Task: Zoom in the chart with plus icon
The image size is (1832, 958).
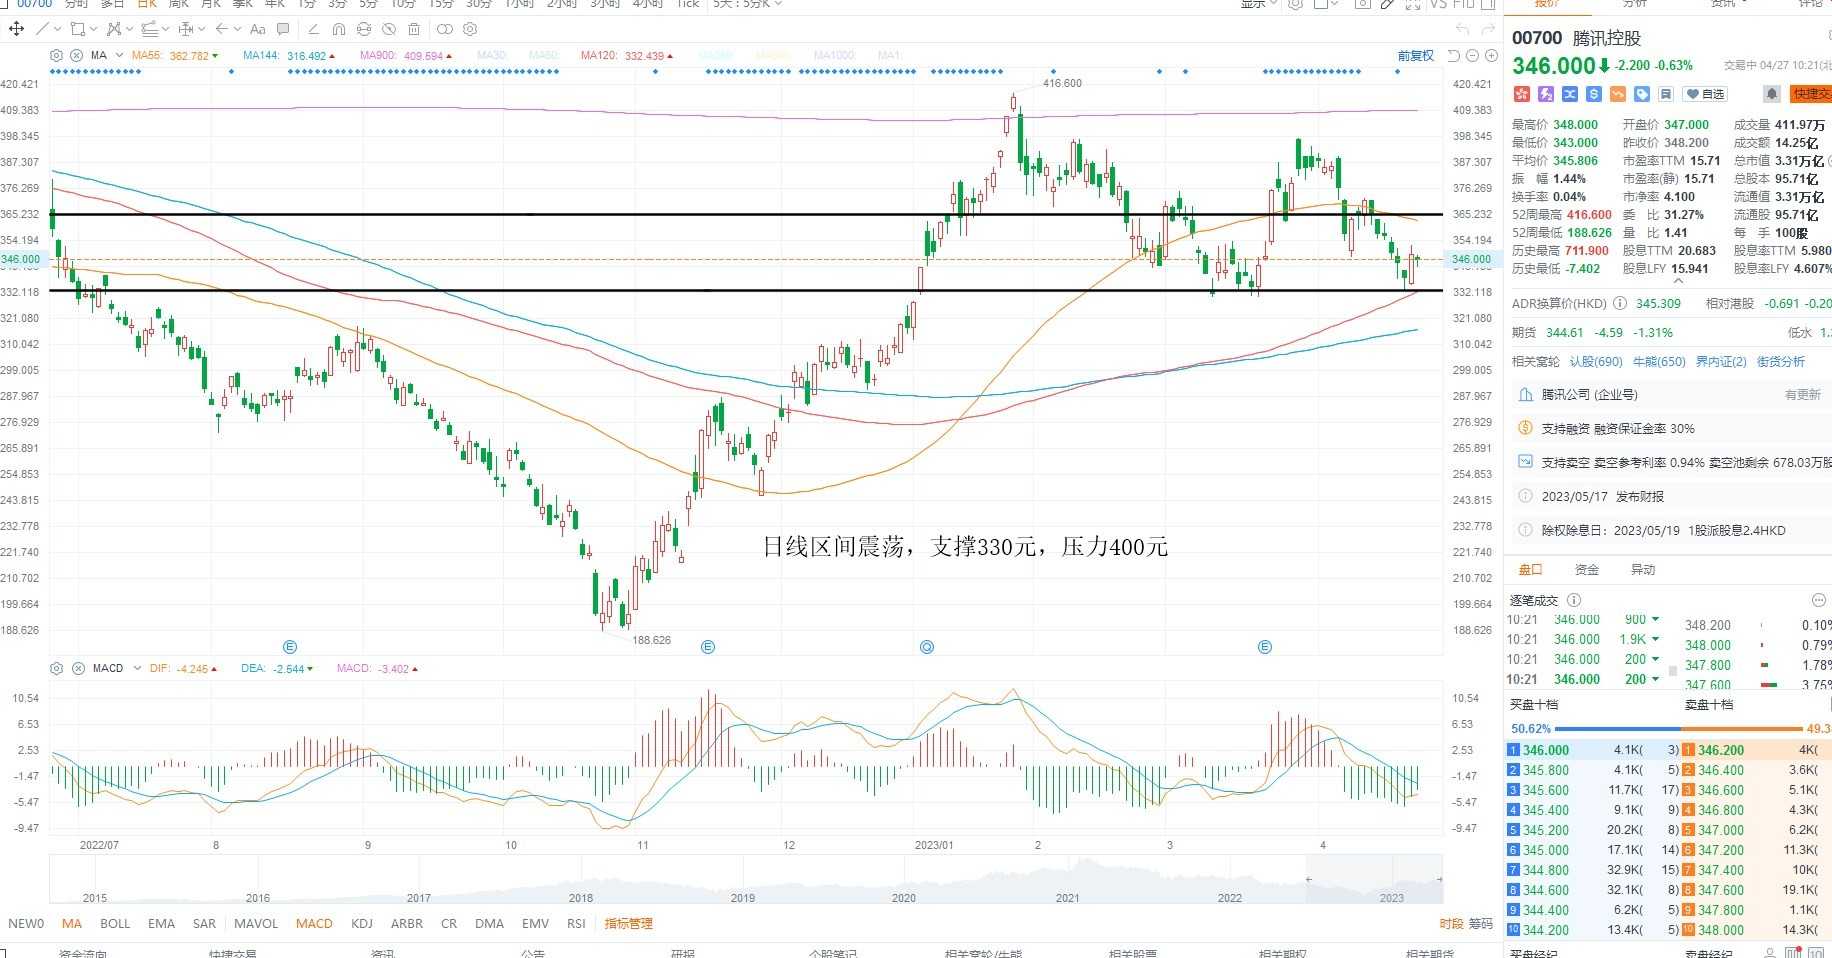Action: coord(1491,56)
